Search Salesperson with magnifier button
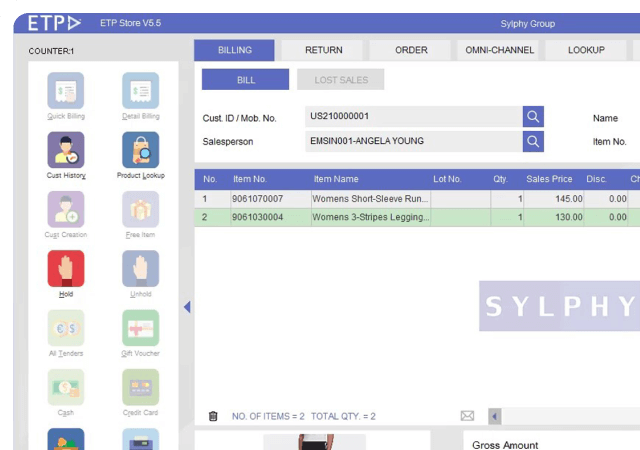Viewport: 640px width, 450px height. tap(533, 141)
